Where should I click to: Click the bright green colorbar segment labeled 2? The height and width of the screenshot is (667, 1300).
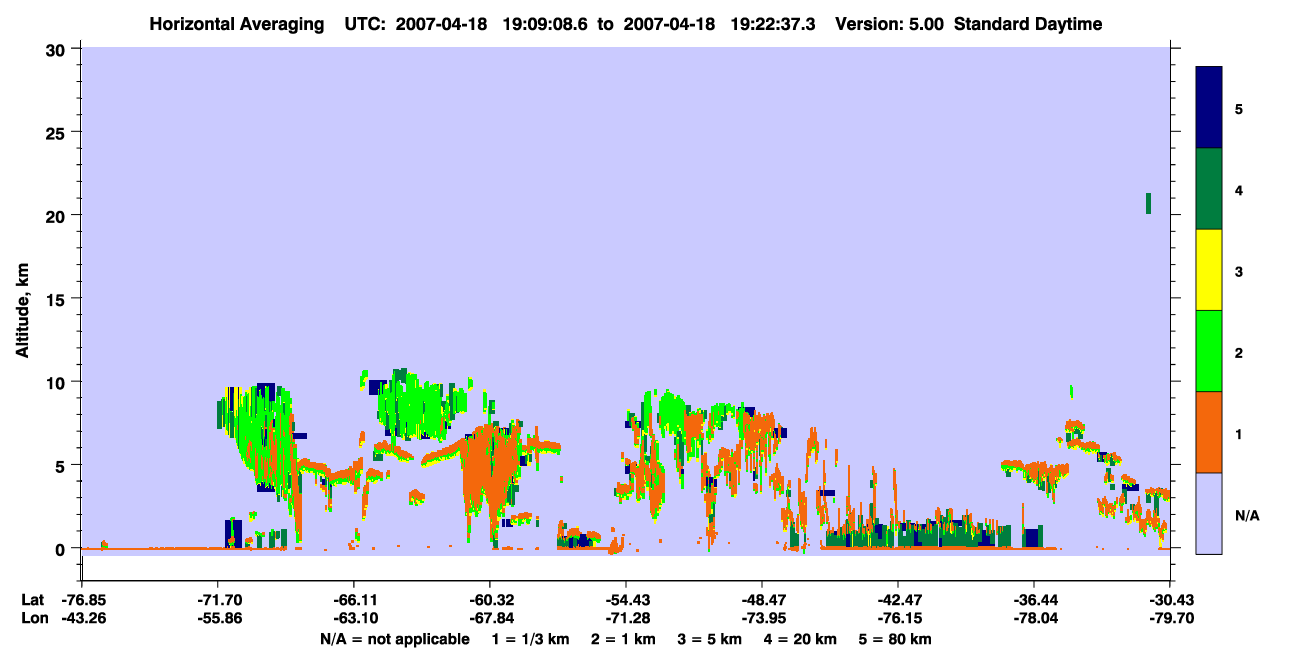[x=1209, y=351]
